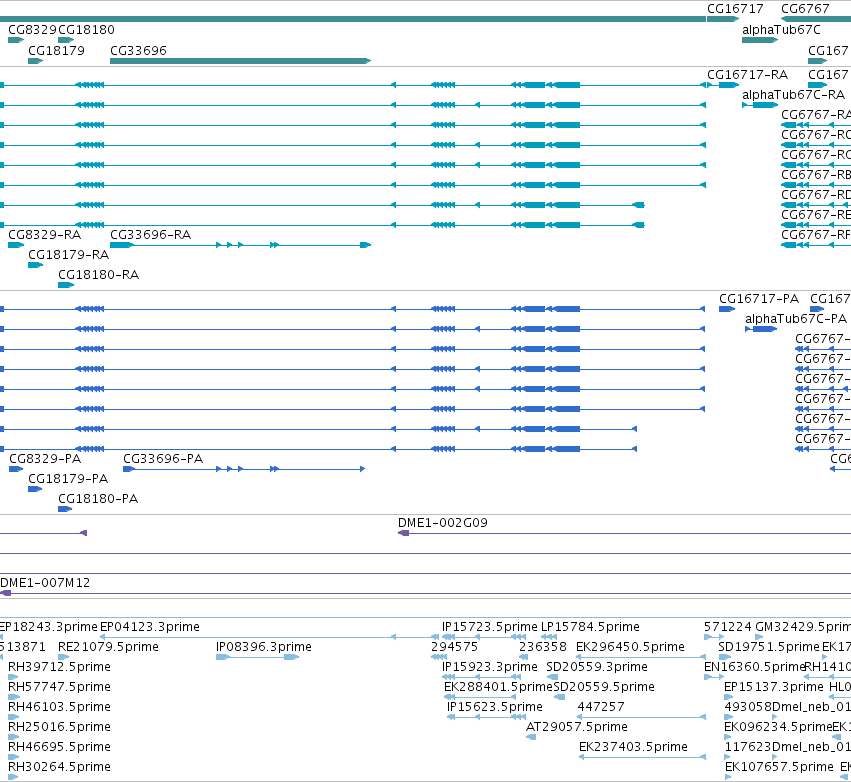Image resolution: width=851 pixels, height=782 pixels.
Task: Click the IP08396.3prime EST glyph bar
Action: (257, 657)
